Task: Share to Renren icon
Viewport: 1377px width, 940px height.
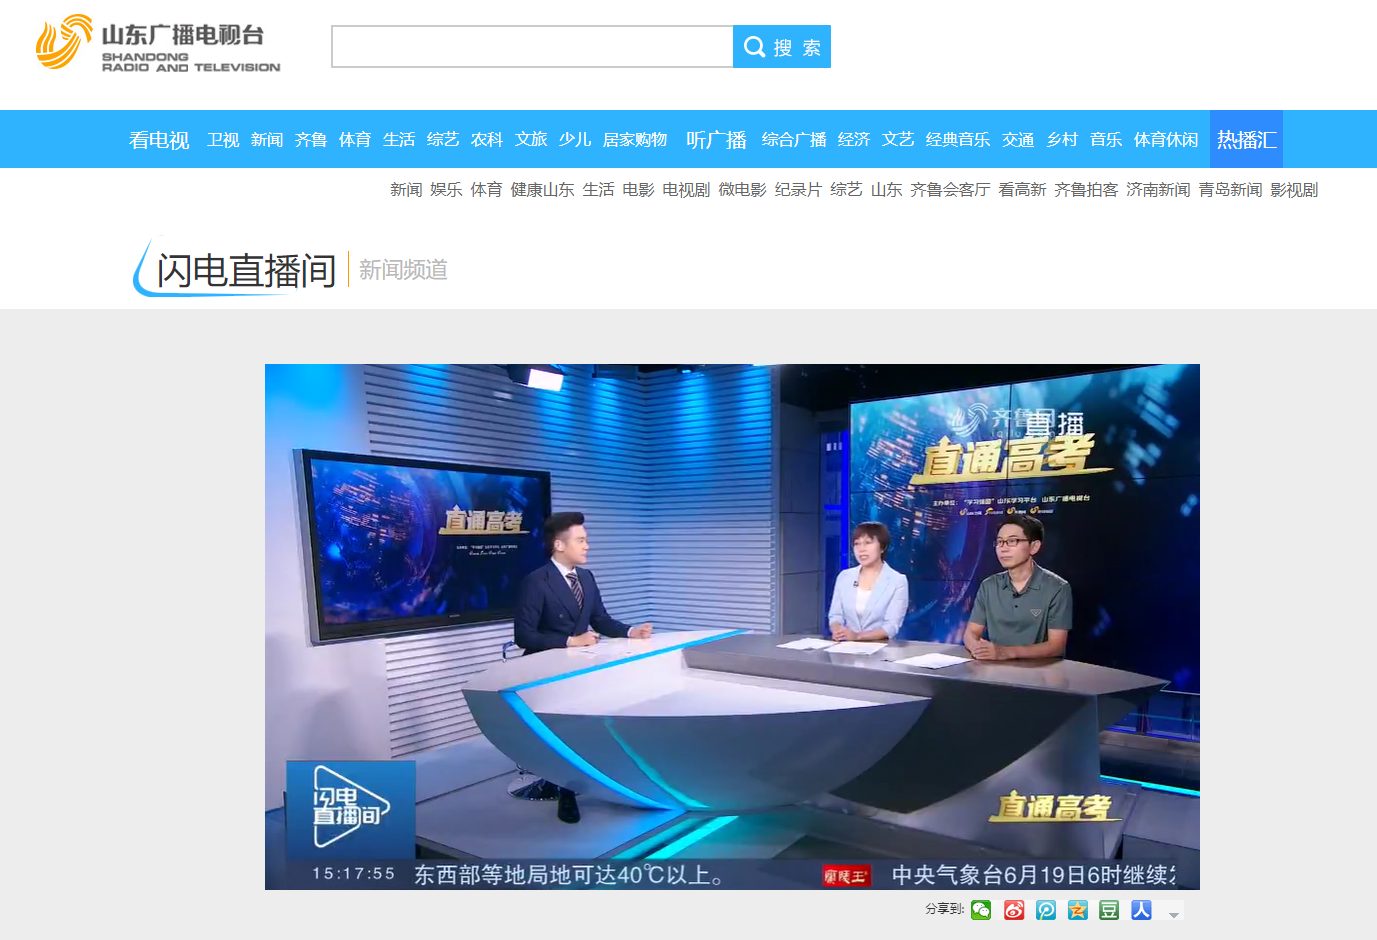Action: 1141,910
